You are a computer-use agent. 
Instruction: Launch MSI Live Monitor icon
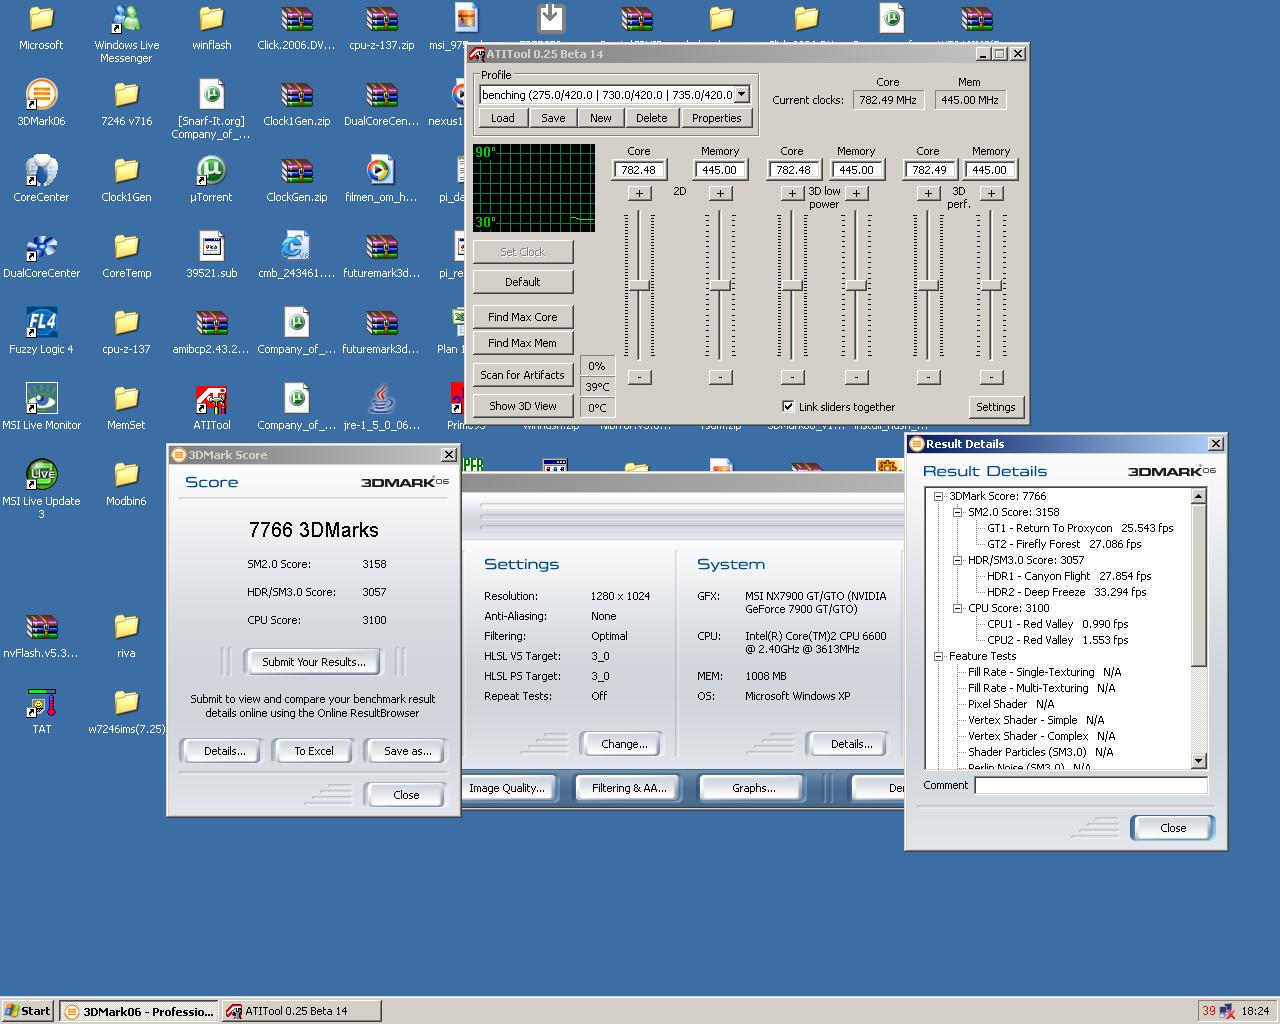point(41,407)
